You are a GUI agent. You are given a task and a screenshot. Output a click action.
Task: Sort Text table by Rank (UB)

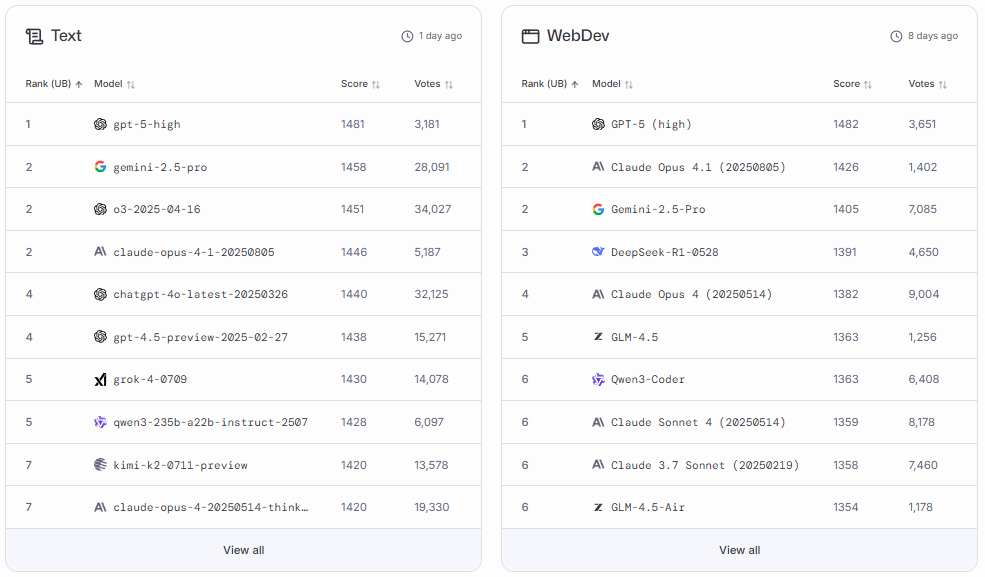(54, 84)
